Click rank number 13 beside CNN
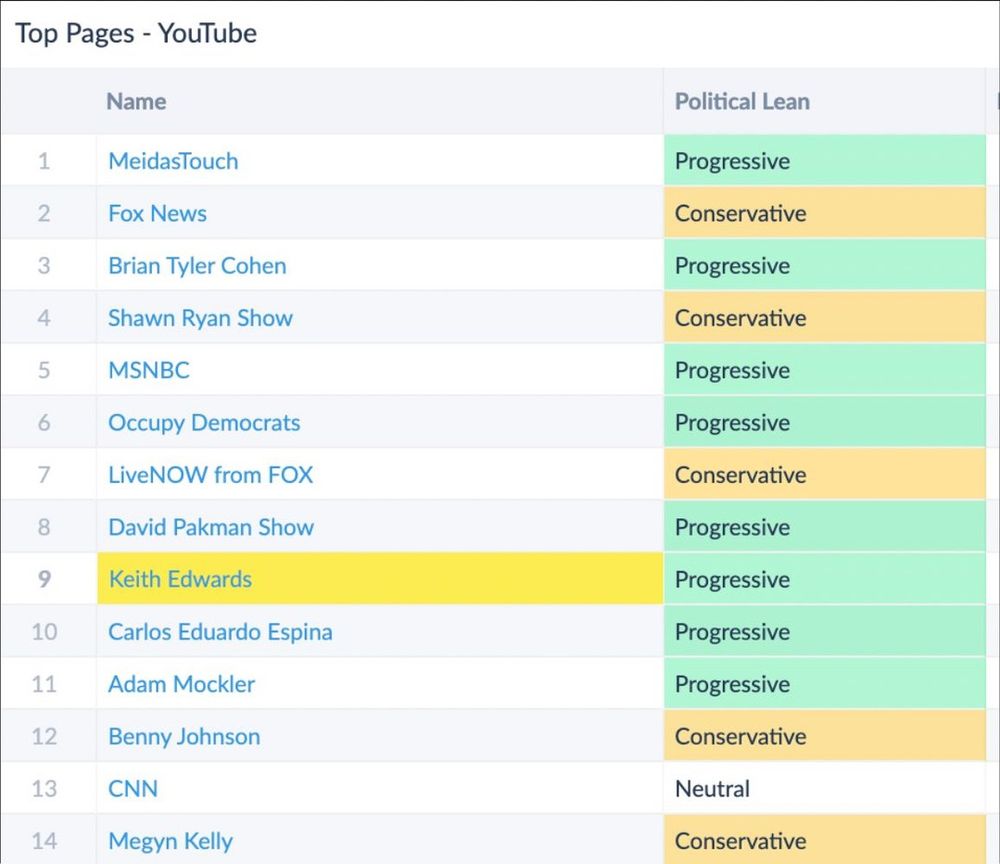 (44, 788)
